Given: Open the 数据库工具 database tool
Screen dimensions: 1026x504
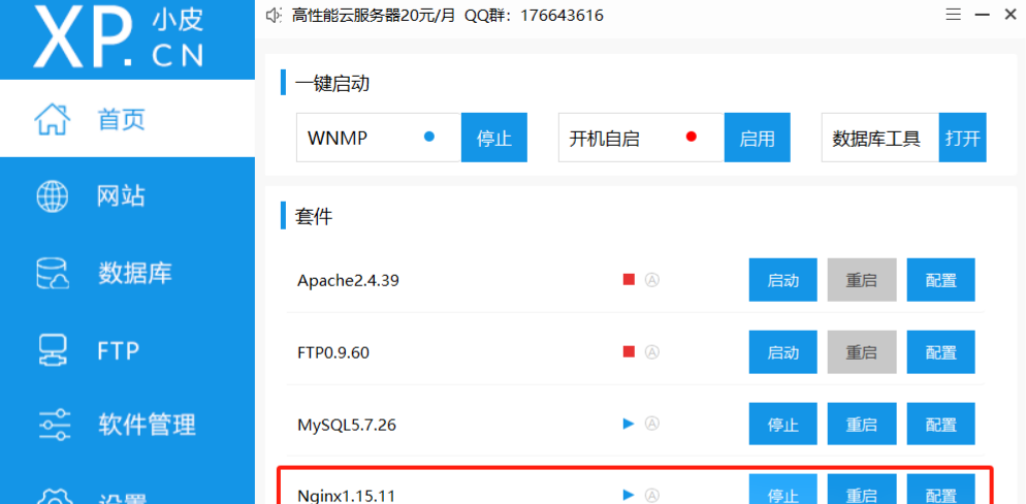Looking at the screenshot, I should tap(963, 137).
